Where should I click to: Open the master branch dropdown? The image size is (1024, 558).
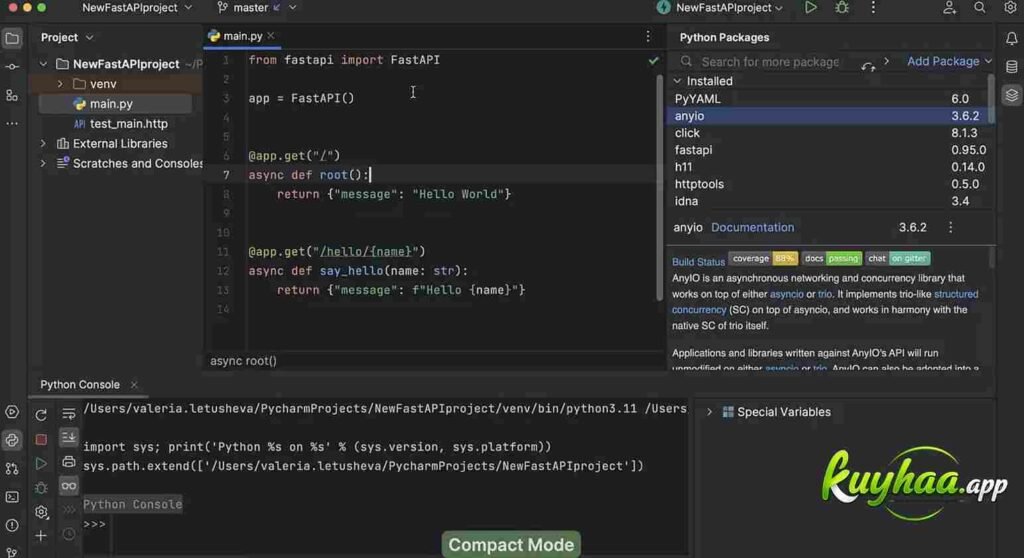(x=256, y=8)
